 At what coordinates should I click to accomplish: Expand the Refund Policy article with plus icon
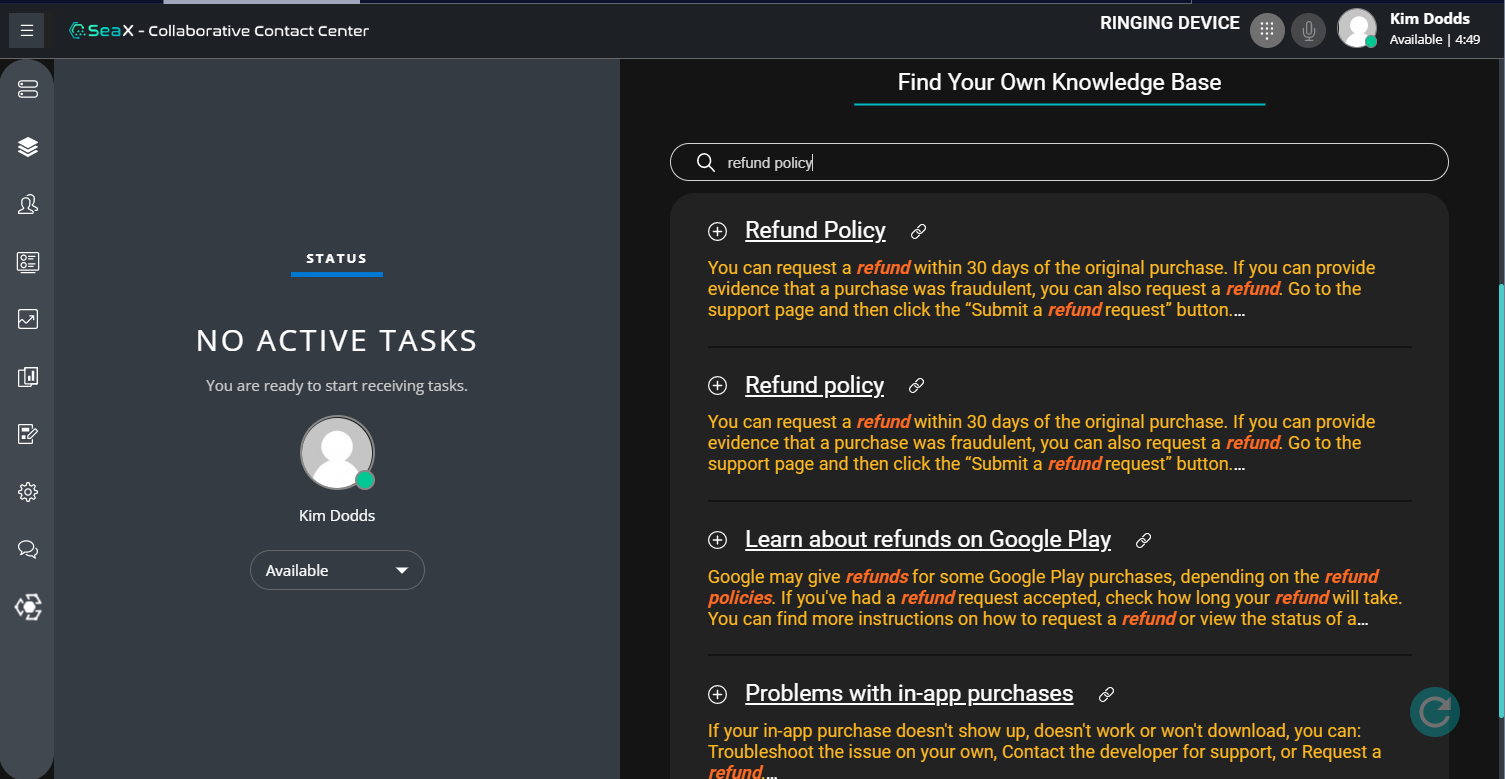click(x=717, y=232)
